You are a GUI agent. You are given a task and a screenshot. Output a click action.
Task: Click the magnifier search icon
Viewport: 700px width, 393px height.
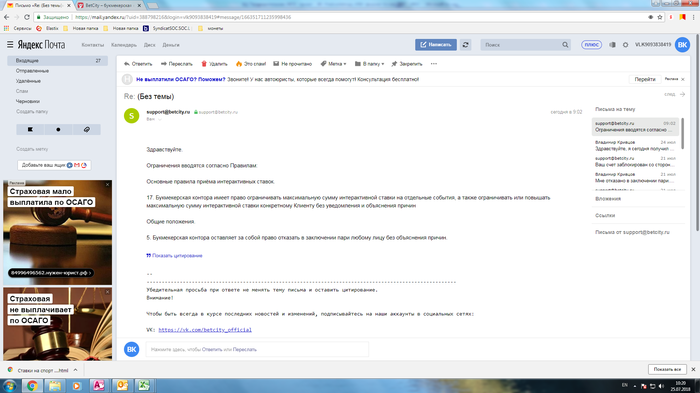[x=565, y=45]
